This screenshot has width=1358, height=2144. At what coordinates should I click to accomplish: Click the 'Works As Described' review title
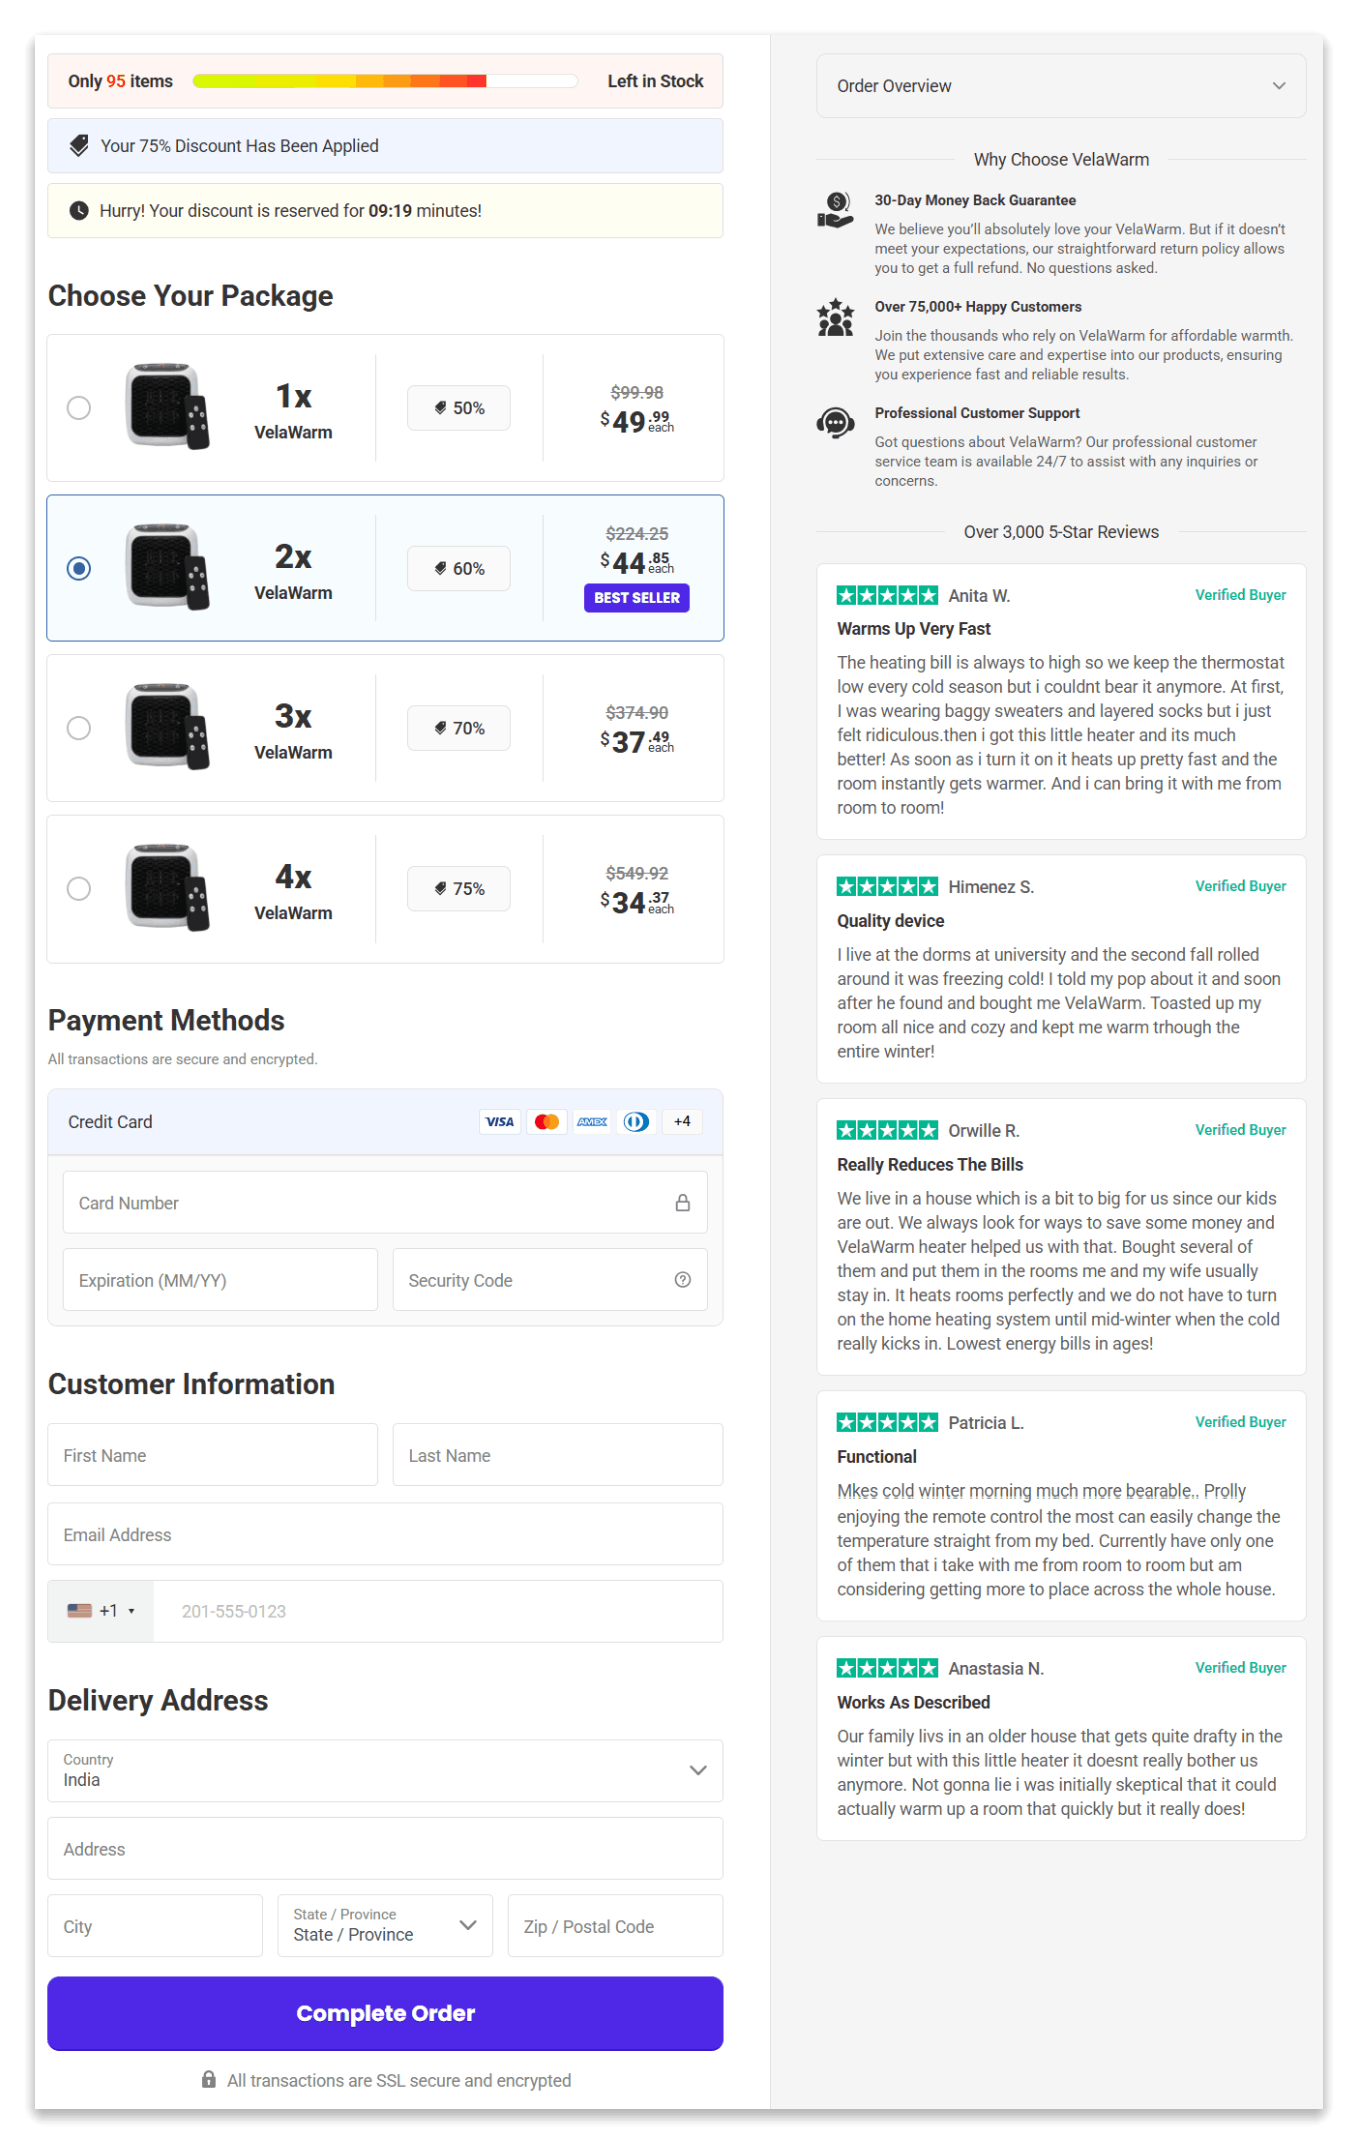914,1703
